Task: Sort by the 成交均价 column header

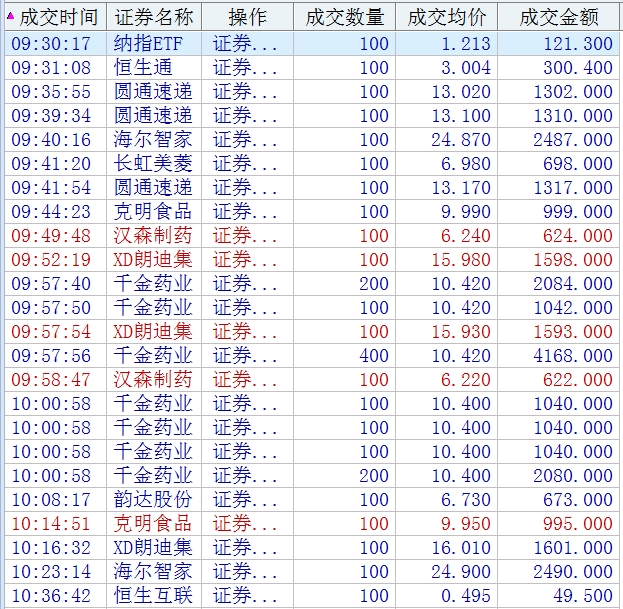Action: click(x=447, y=17)
